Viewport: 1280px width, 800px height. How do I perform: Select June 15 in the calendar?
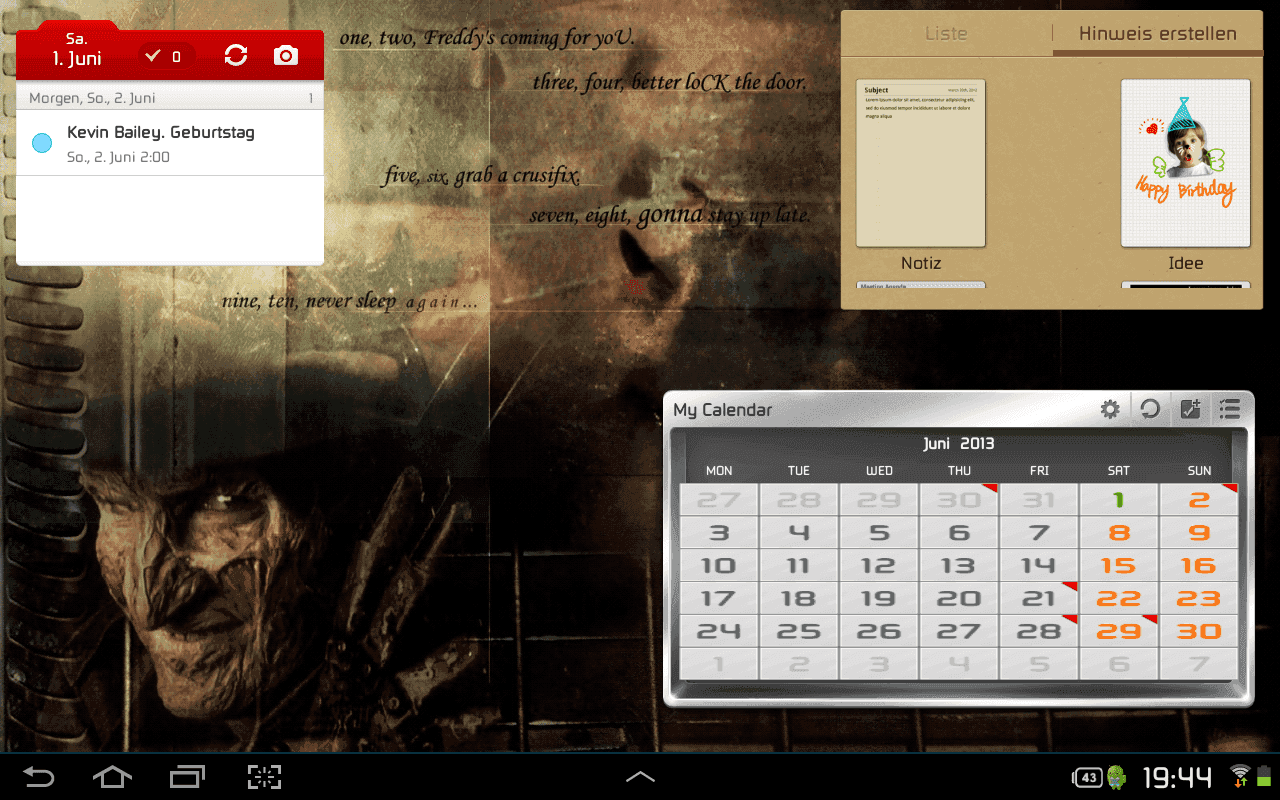[1119, 566]
